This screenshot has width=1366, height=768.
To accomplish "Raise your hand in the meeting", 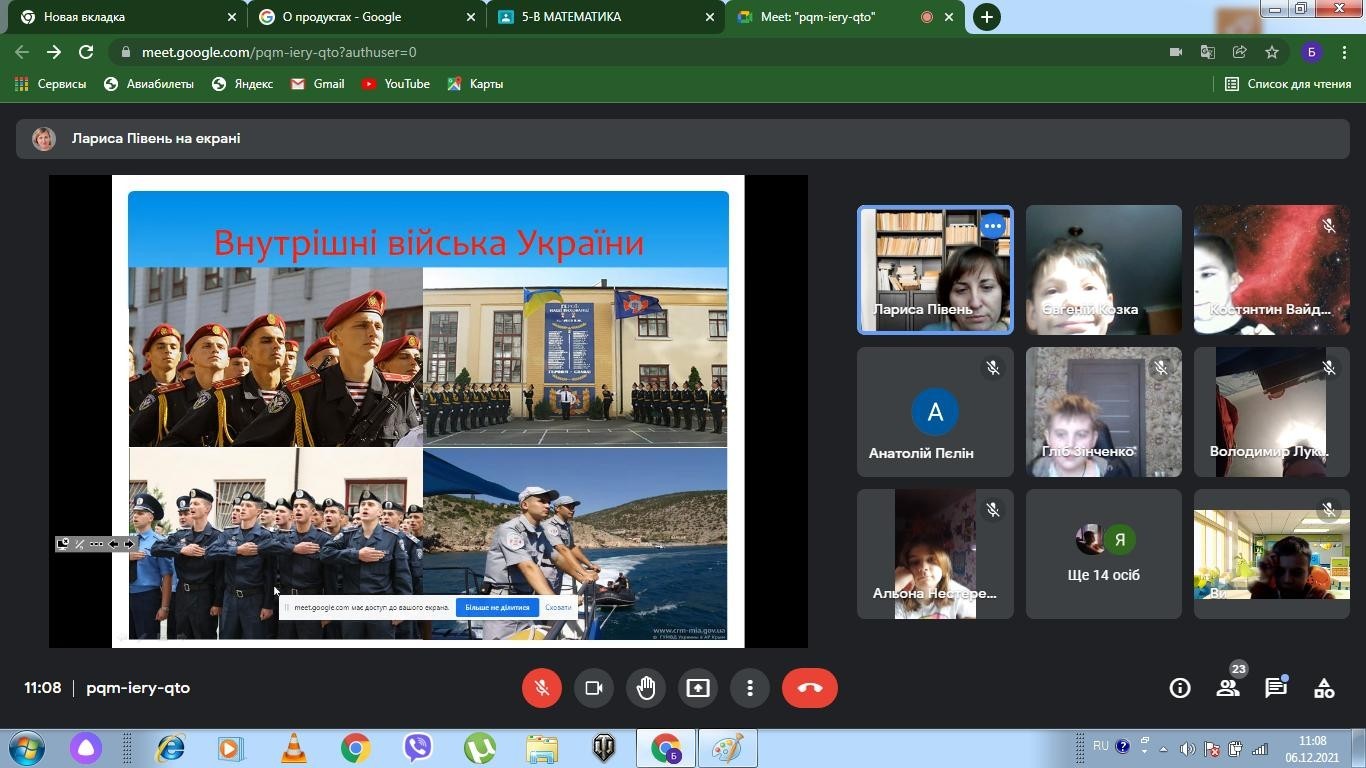I will pyautogui.click(x=646, y=688).
